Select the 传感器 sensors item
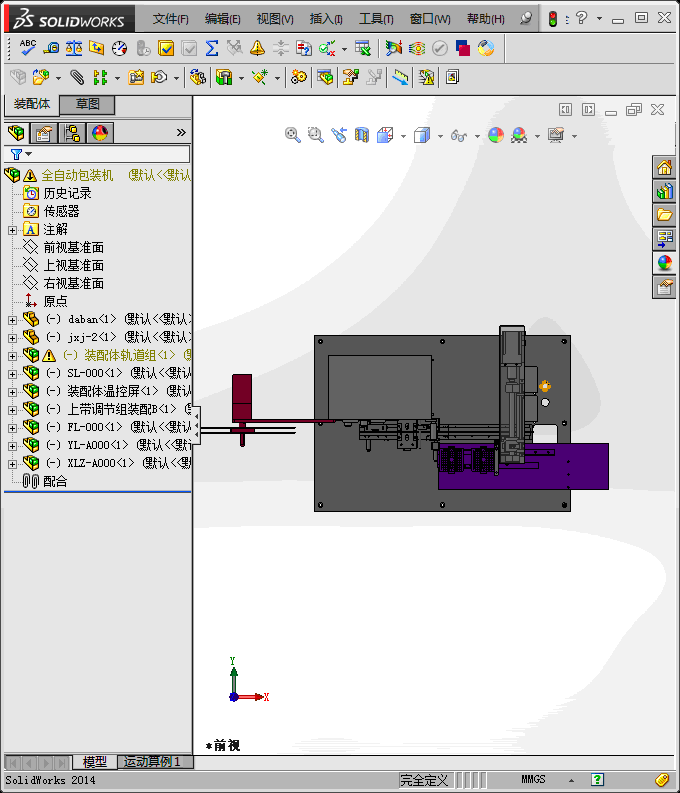The image size is (680, 793). point(61,211)
